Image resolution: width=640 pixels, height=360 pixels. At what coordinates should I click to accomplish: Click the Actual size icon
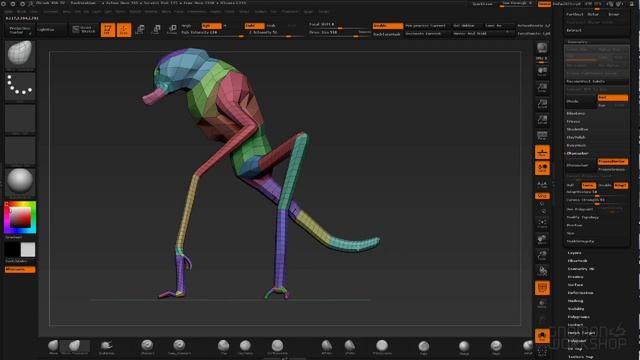(x=542, y=104)
